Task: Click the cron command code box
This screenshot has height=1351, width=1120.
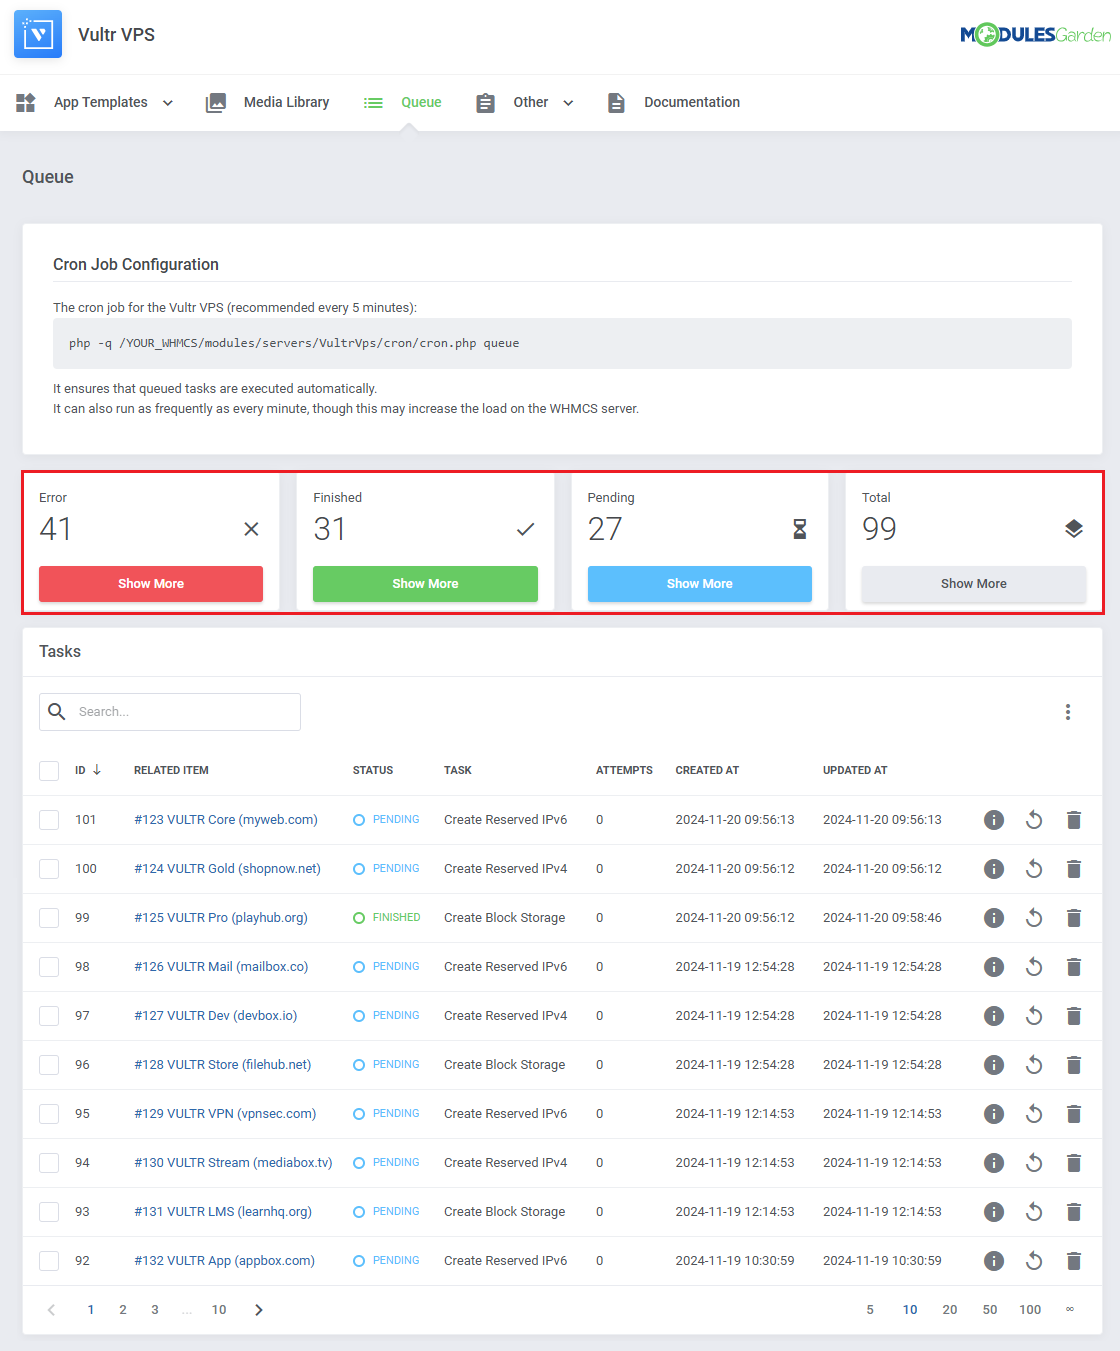Action: [562, 343]
